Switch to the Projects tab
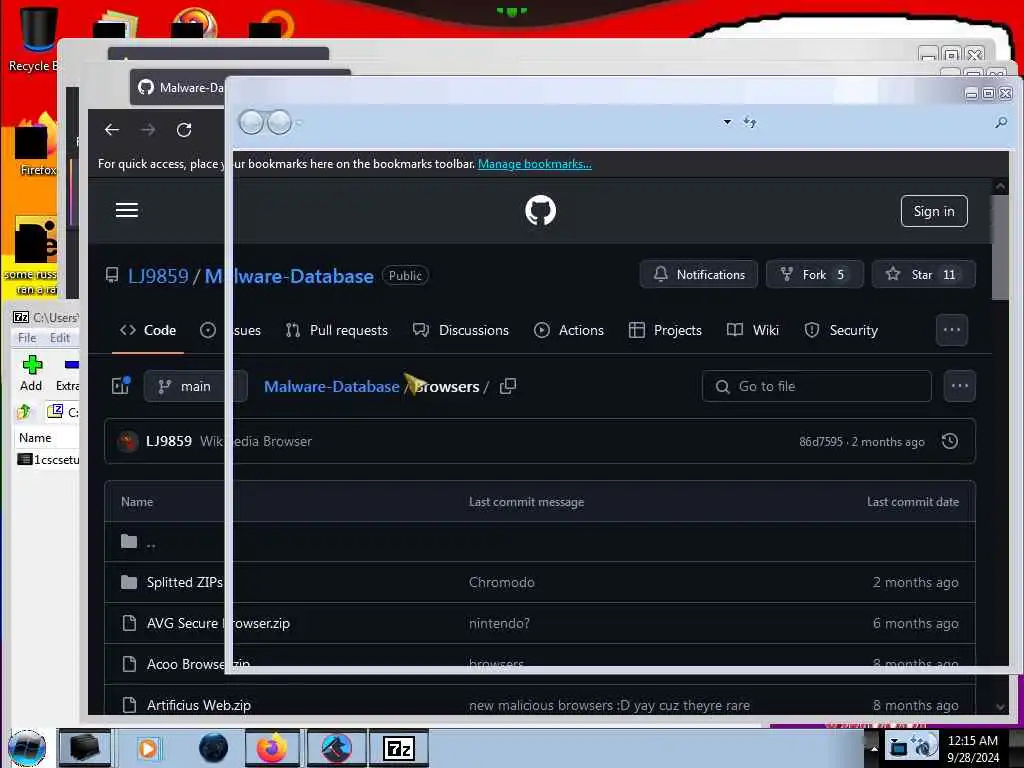Image resolution: width=1024 pixels, height=768 pixels. pos(665,330)
